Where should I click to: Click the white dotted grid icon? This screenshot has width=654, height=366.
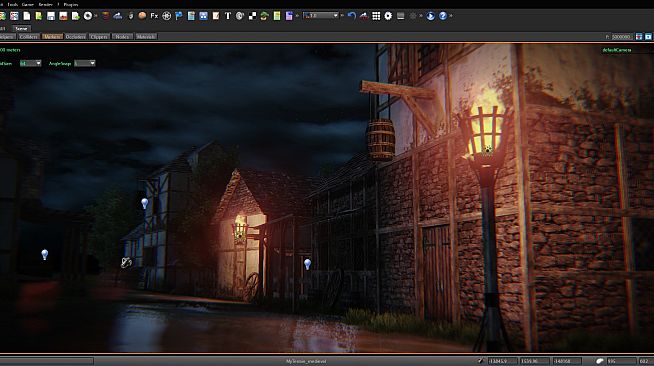(376, 16)
